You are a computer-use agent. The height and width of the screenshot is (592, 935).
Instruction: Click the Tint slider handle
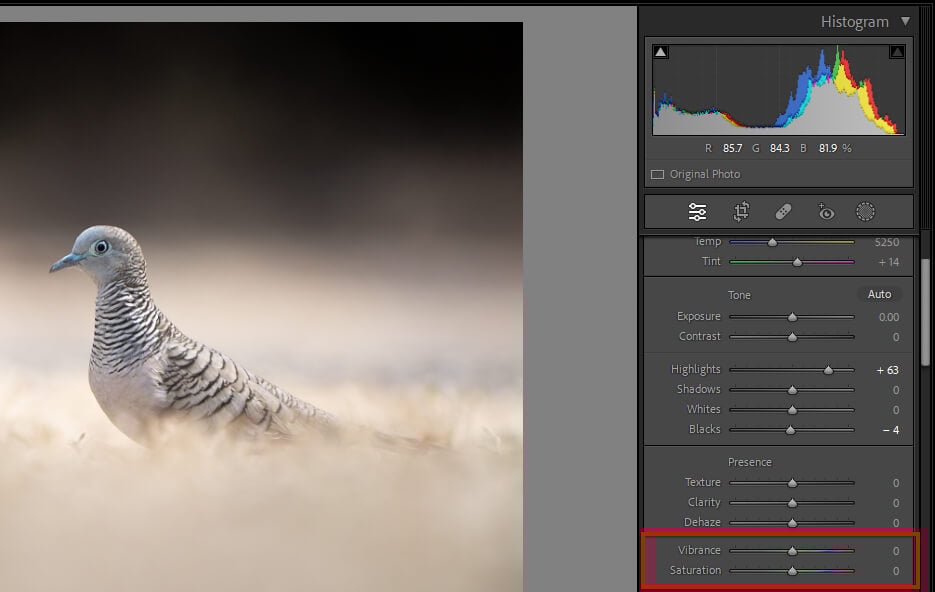click(x=797, y=262)
